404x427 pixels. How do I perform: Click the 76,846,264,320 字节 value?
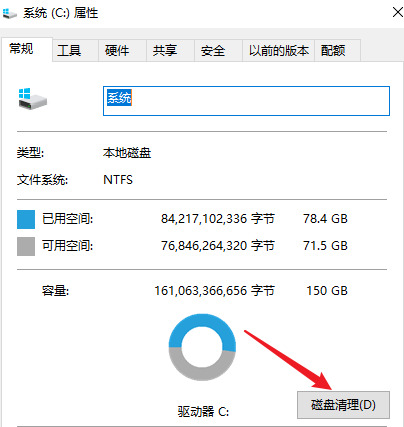[x=218, y=246]
